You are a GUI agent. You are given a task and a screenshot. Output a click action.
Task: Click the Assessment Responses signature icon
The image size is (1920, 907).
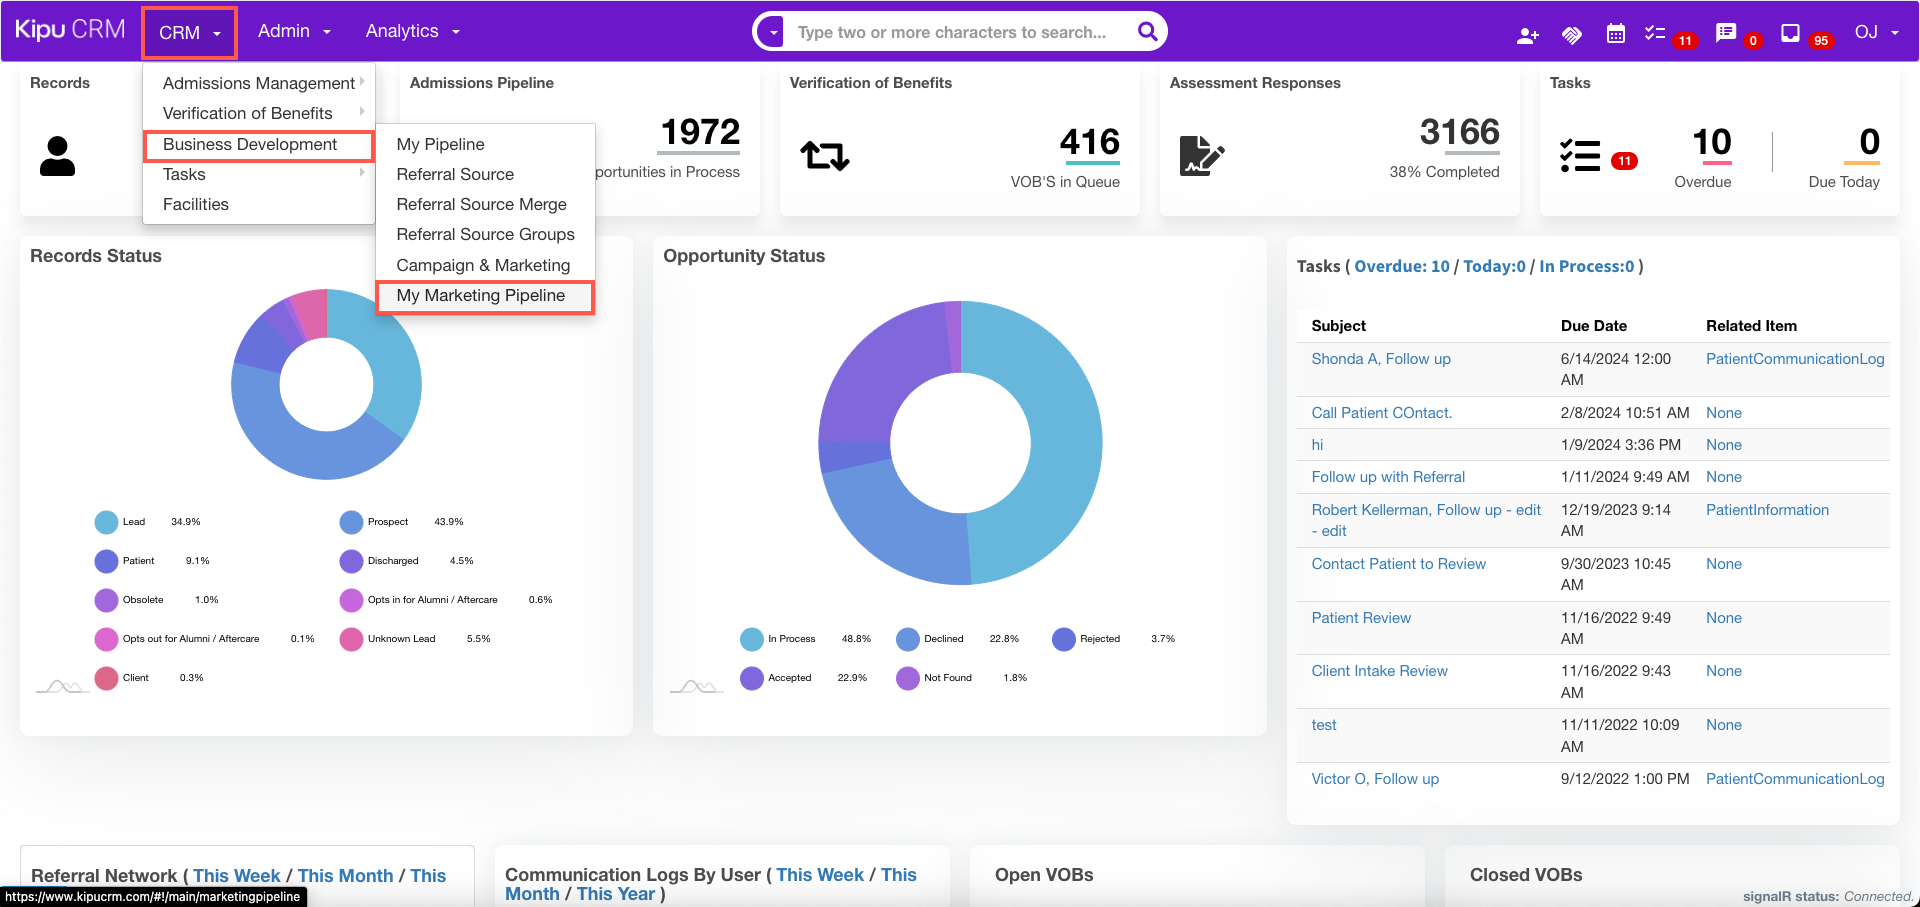tap(1201, 156)
